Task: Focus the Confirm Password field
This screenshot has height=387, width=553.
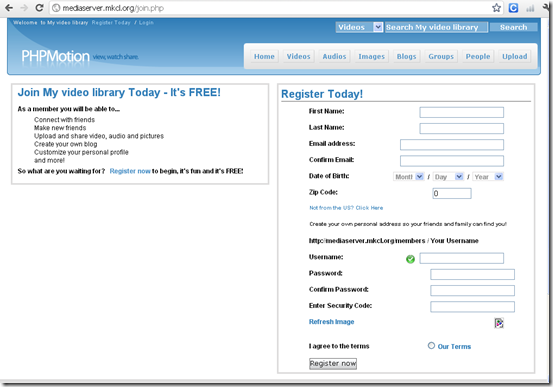Action: tap(472, 291)
